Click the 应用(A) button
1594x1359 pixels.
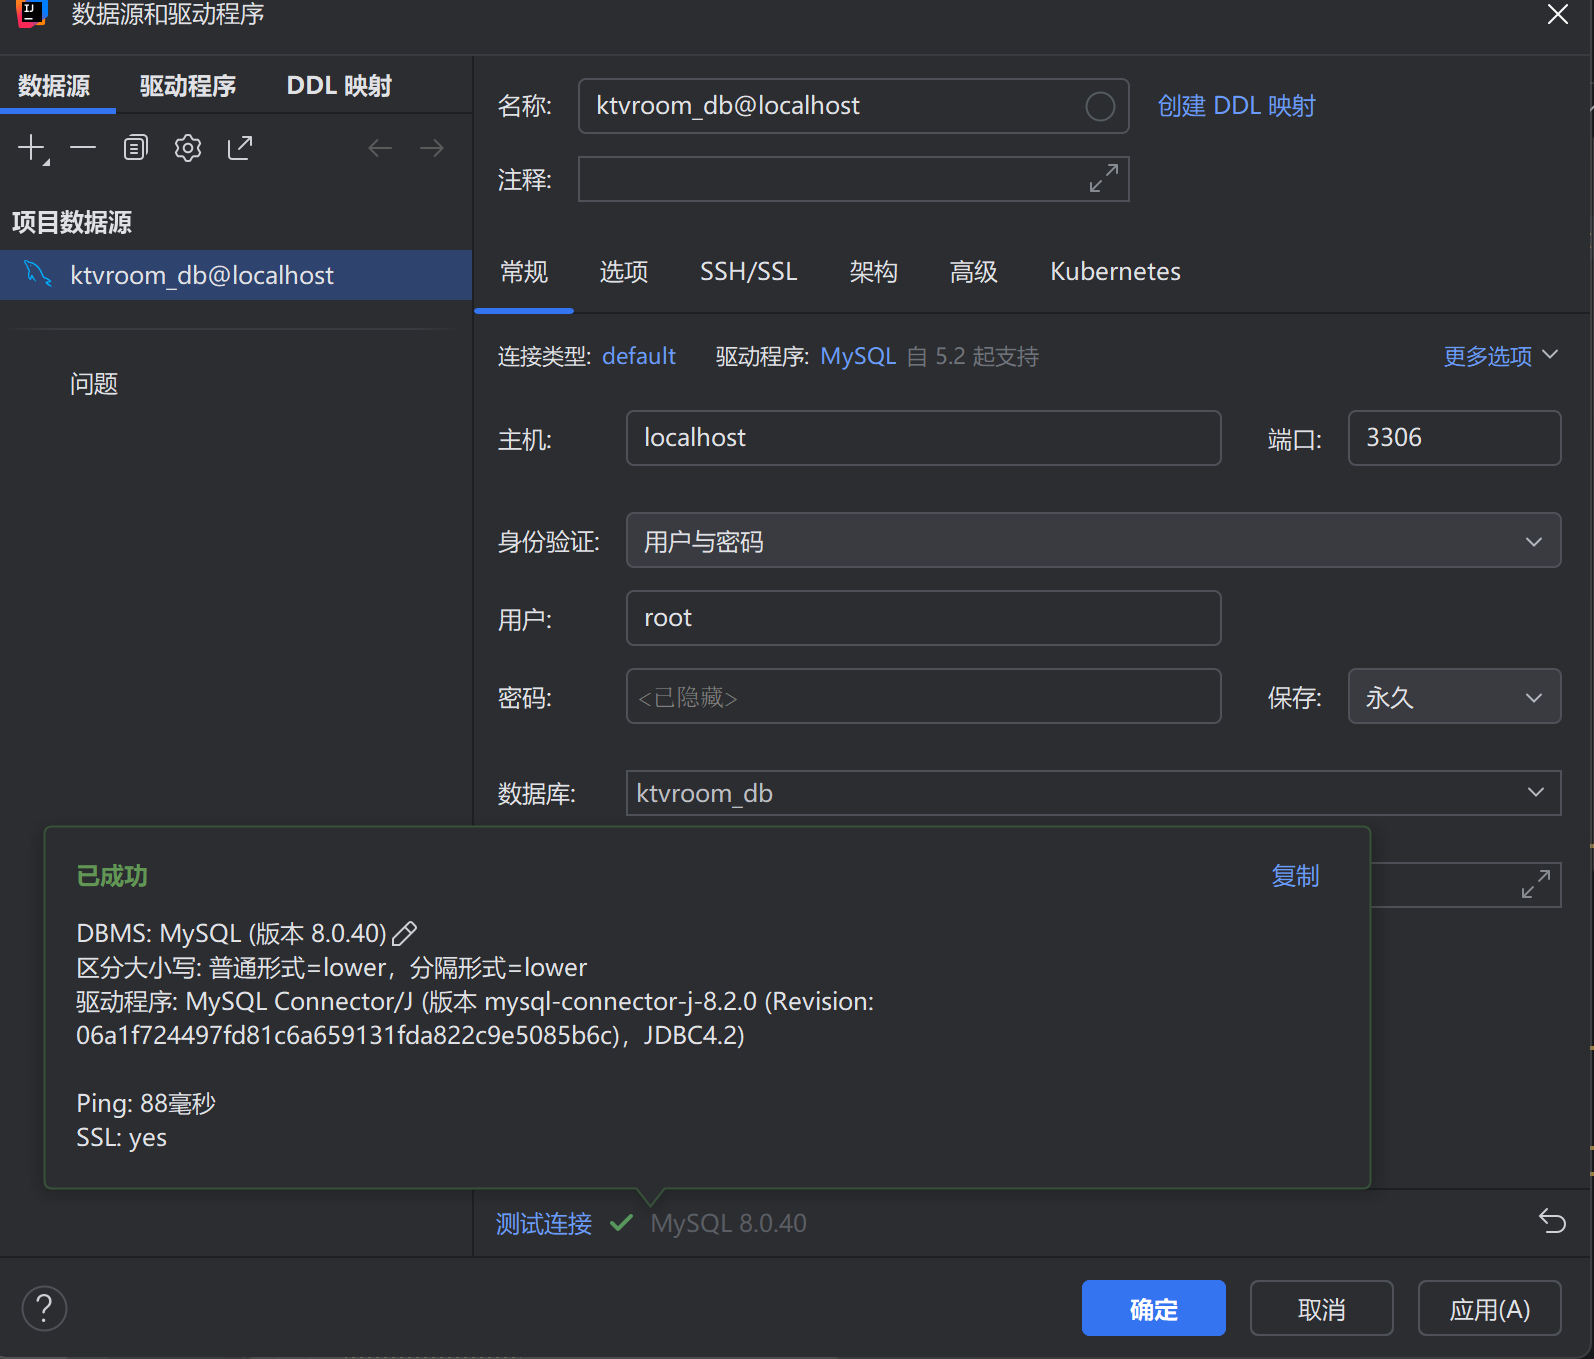(x=1489, y=1309)
